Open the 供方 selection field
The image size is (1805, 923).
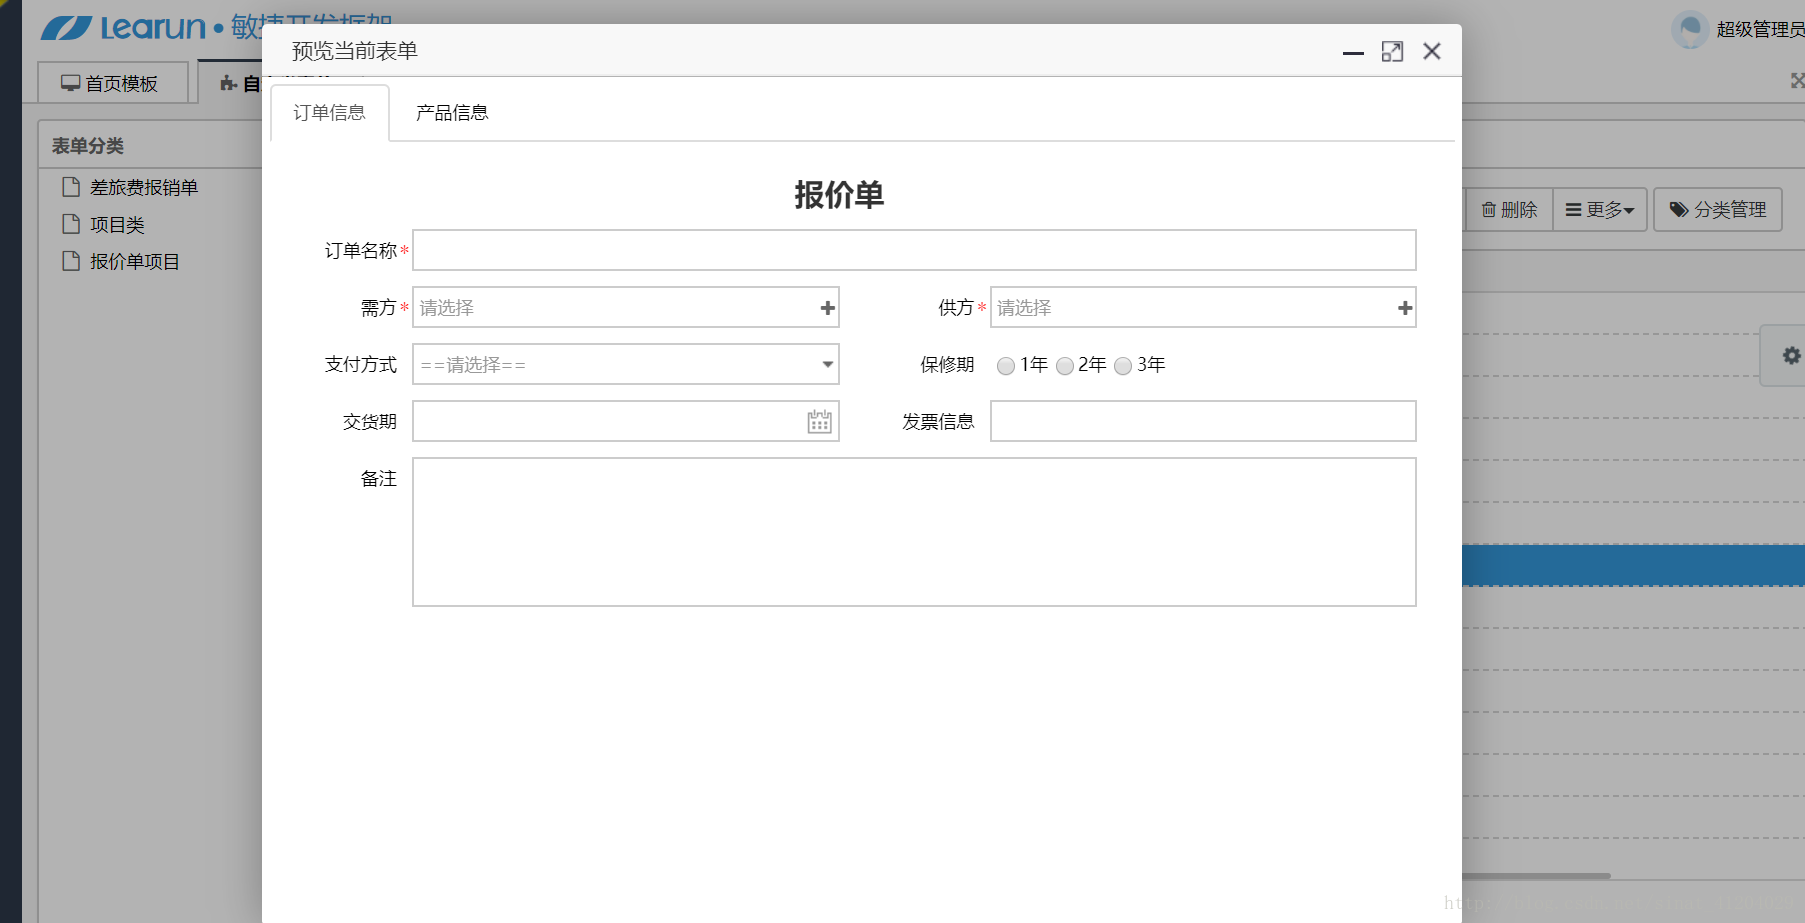[1203, 307]
